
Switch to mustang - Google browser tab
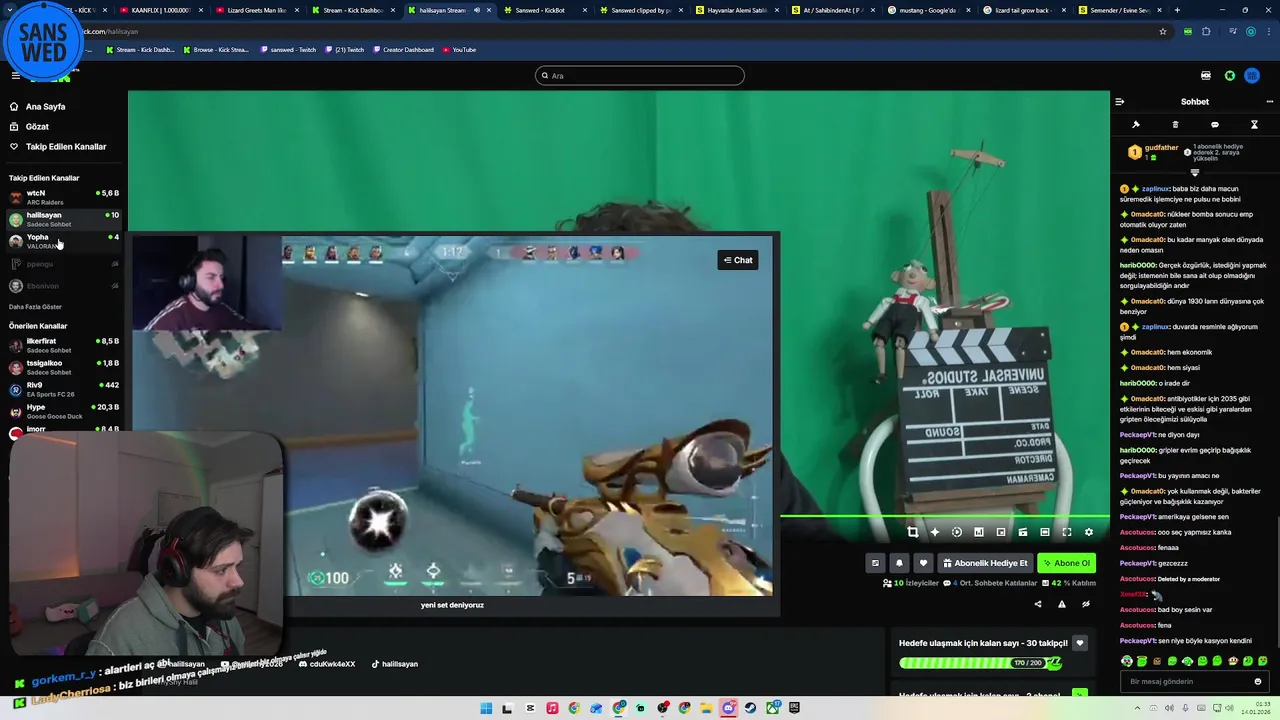tap(928, 10)
